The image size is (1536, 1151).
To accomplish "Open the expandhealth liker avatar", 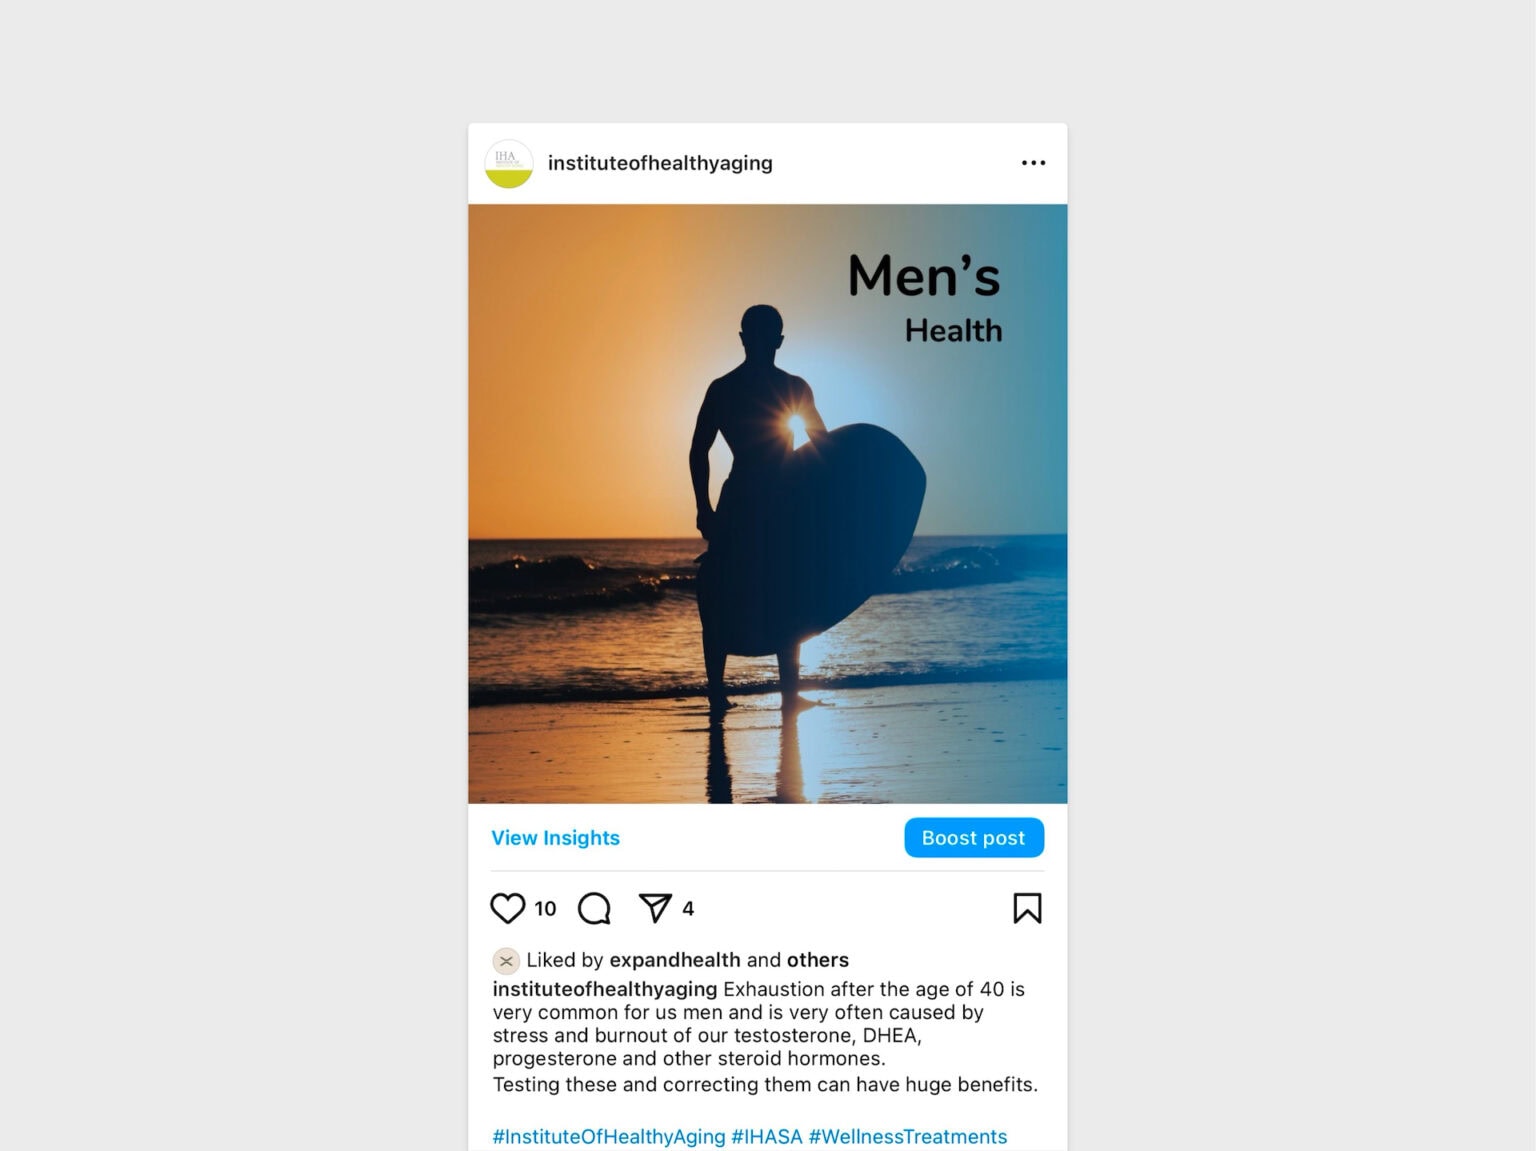I will point(506,961).
